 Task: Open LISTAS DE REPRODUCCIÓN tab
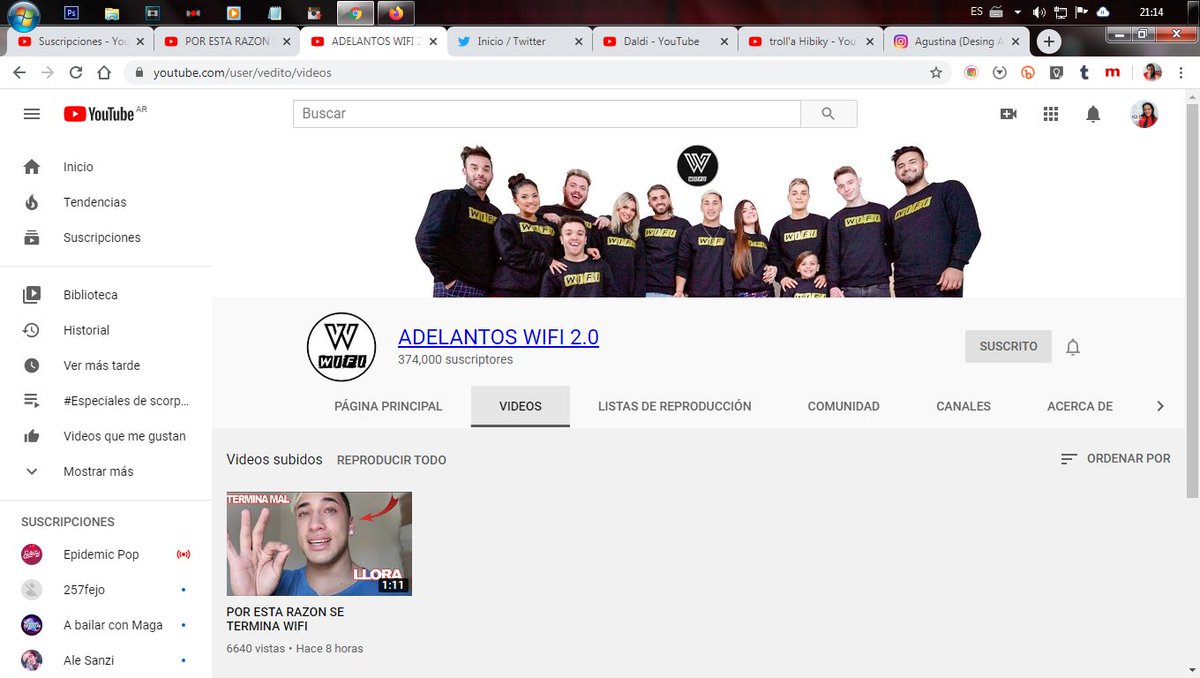point(675,406)
